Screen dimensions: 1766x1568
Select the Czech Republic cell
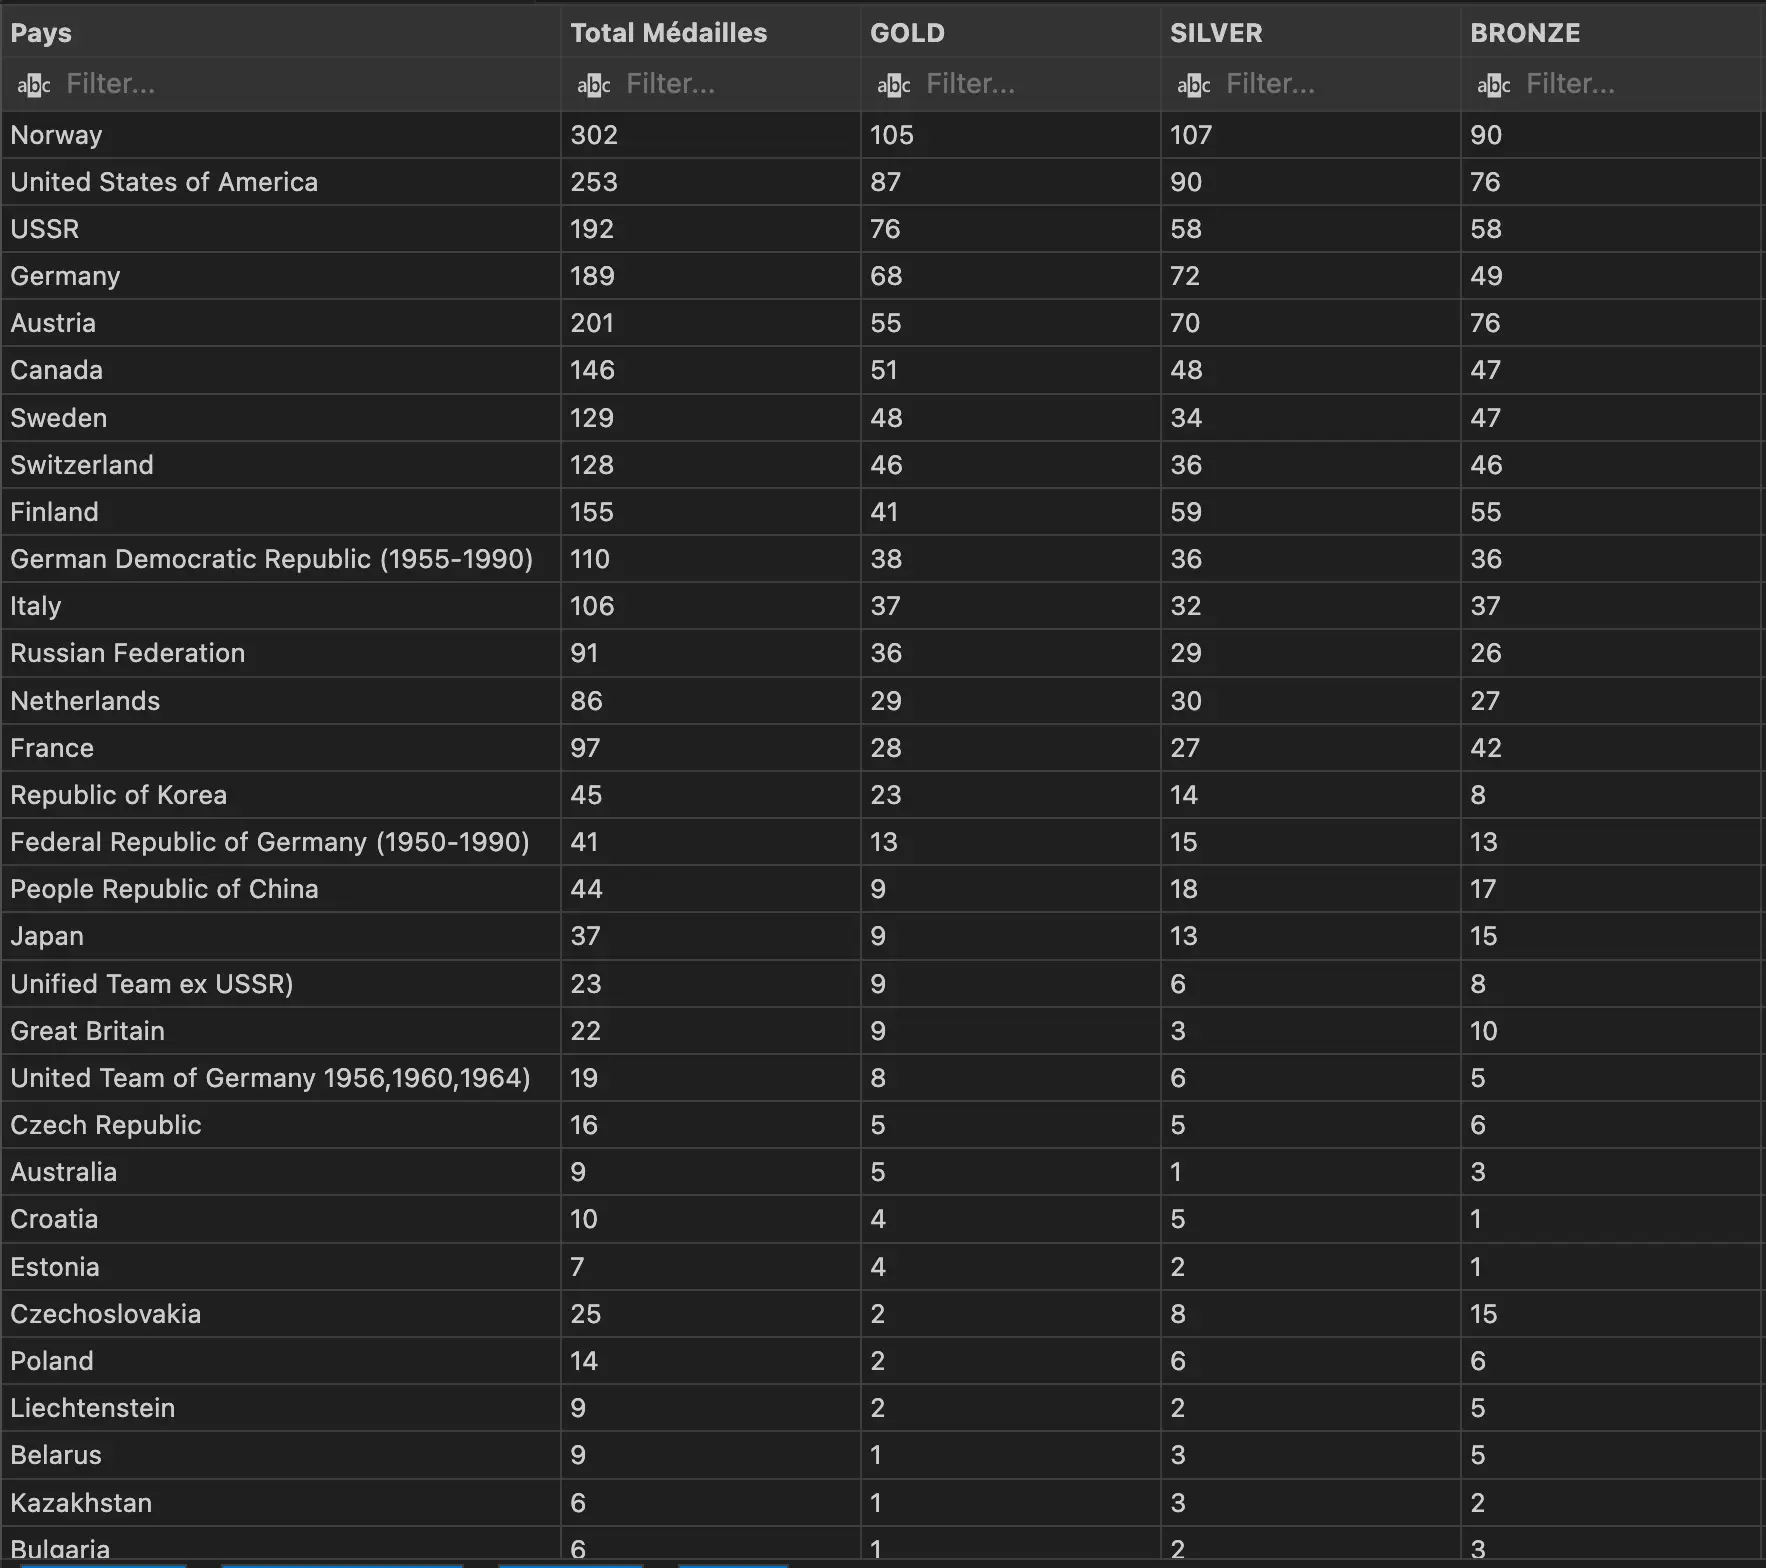[x=281, y=1125]
